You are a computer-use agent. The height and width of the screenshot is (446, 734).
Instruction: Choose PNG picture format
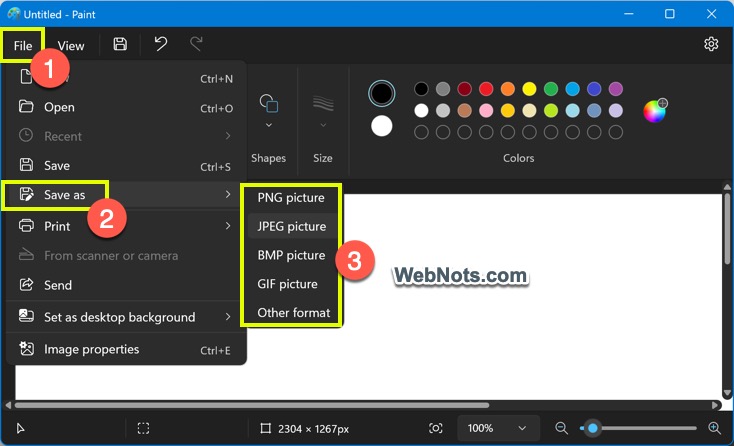291,197
